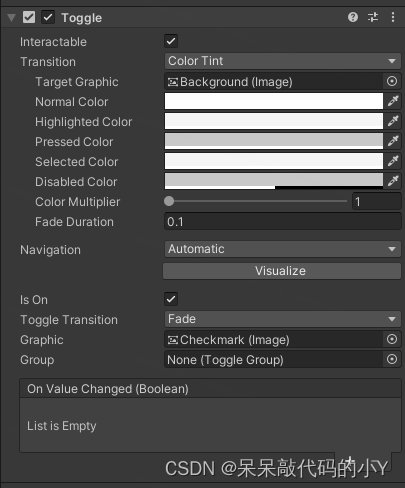Screen dimensions: 405x488
Task: Open the Disabled Color swatch
Action: coord(274,181)
